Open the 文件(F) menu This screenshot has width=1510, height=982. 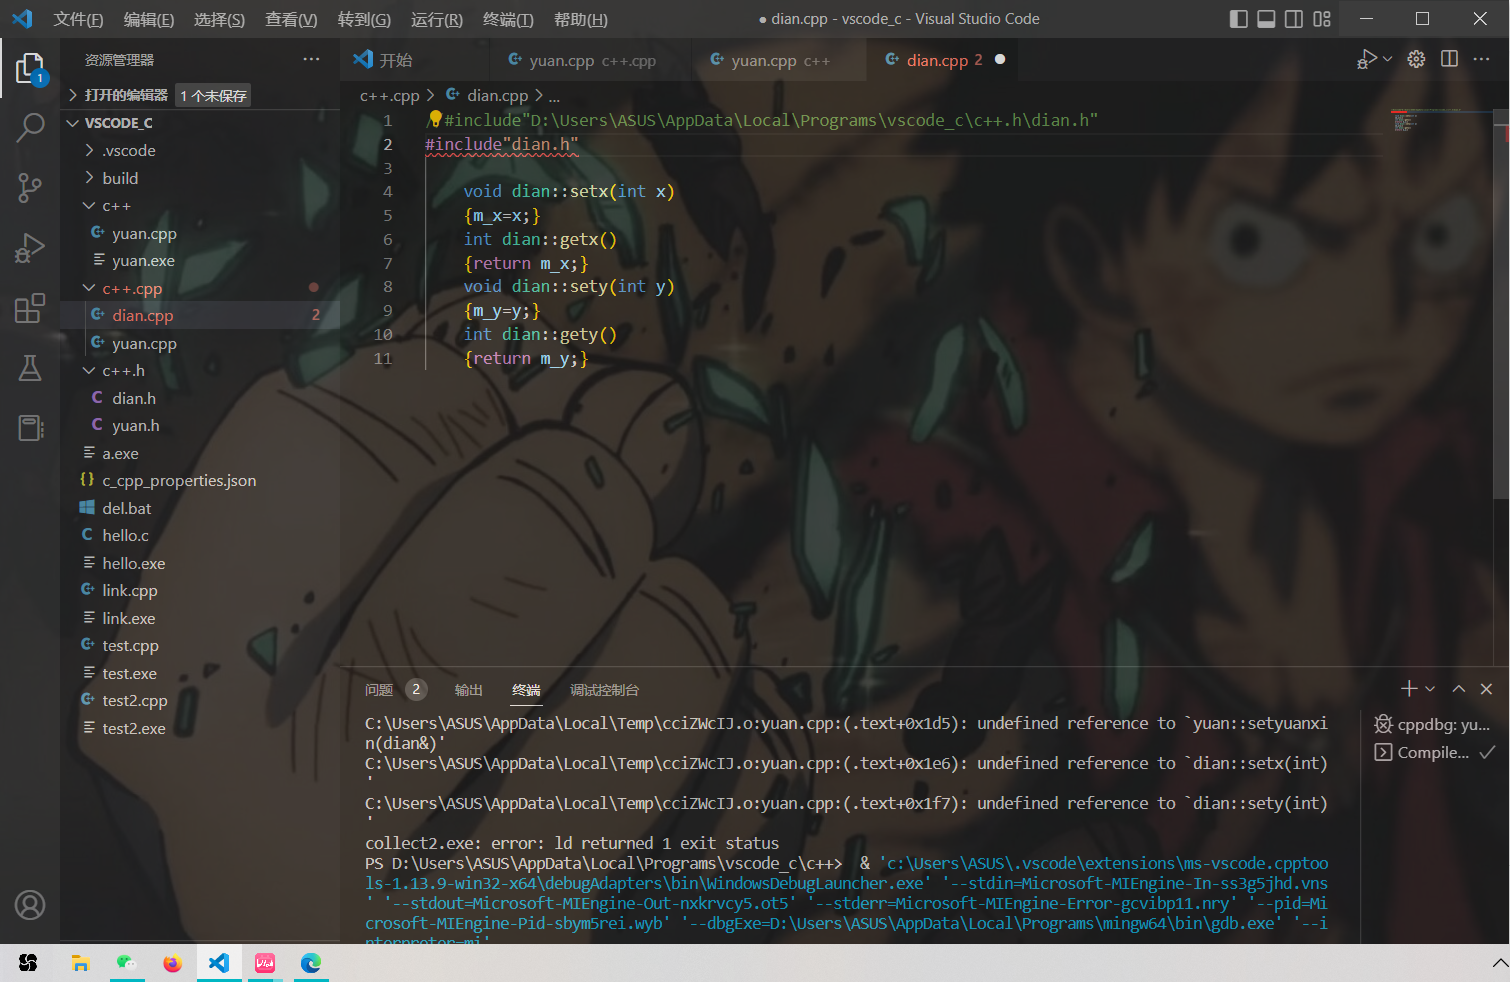(x=78, y=19)
